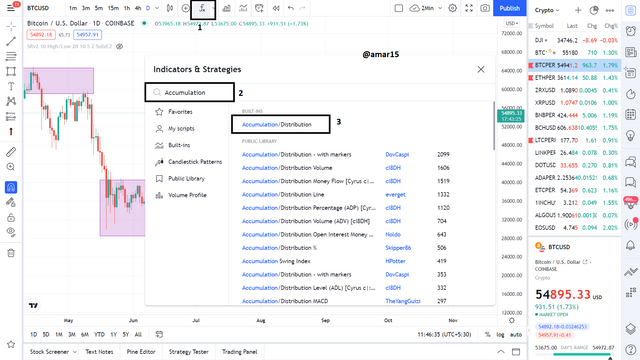Open the Candlestick Patterns category
Viewport: 640px width, 360px height.
[x=195, y=162]
